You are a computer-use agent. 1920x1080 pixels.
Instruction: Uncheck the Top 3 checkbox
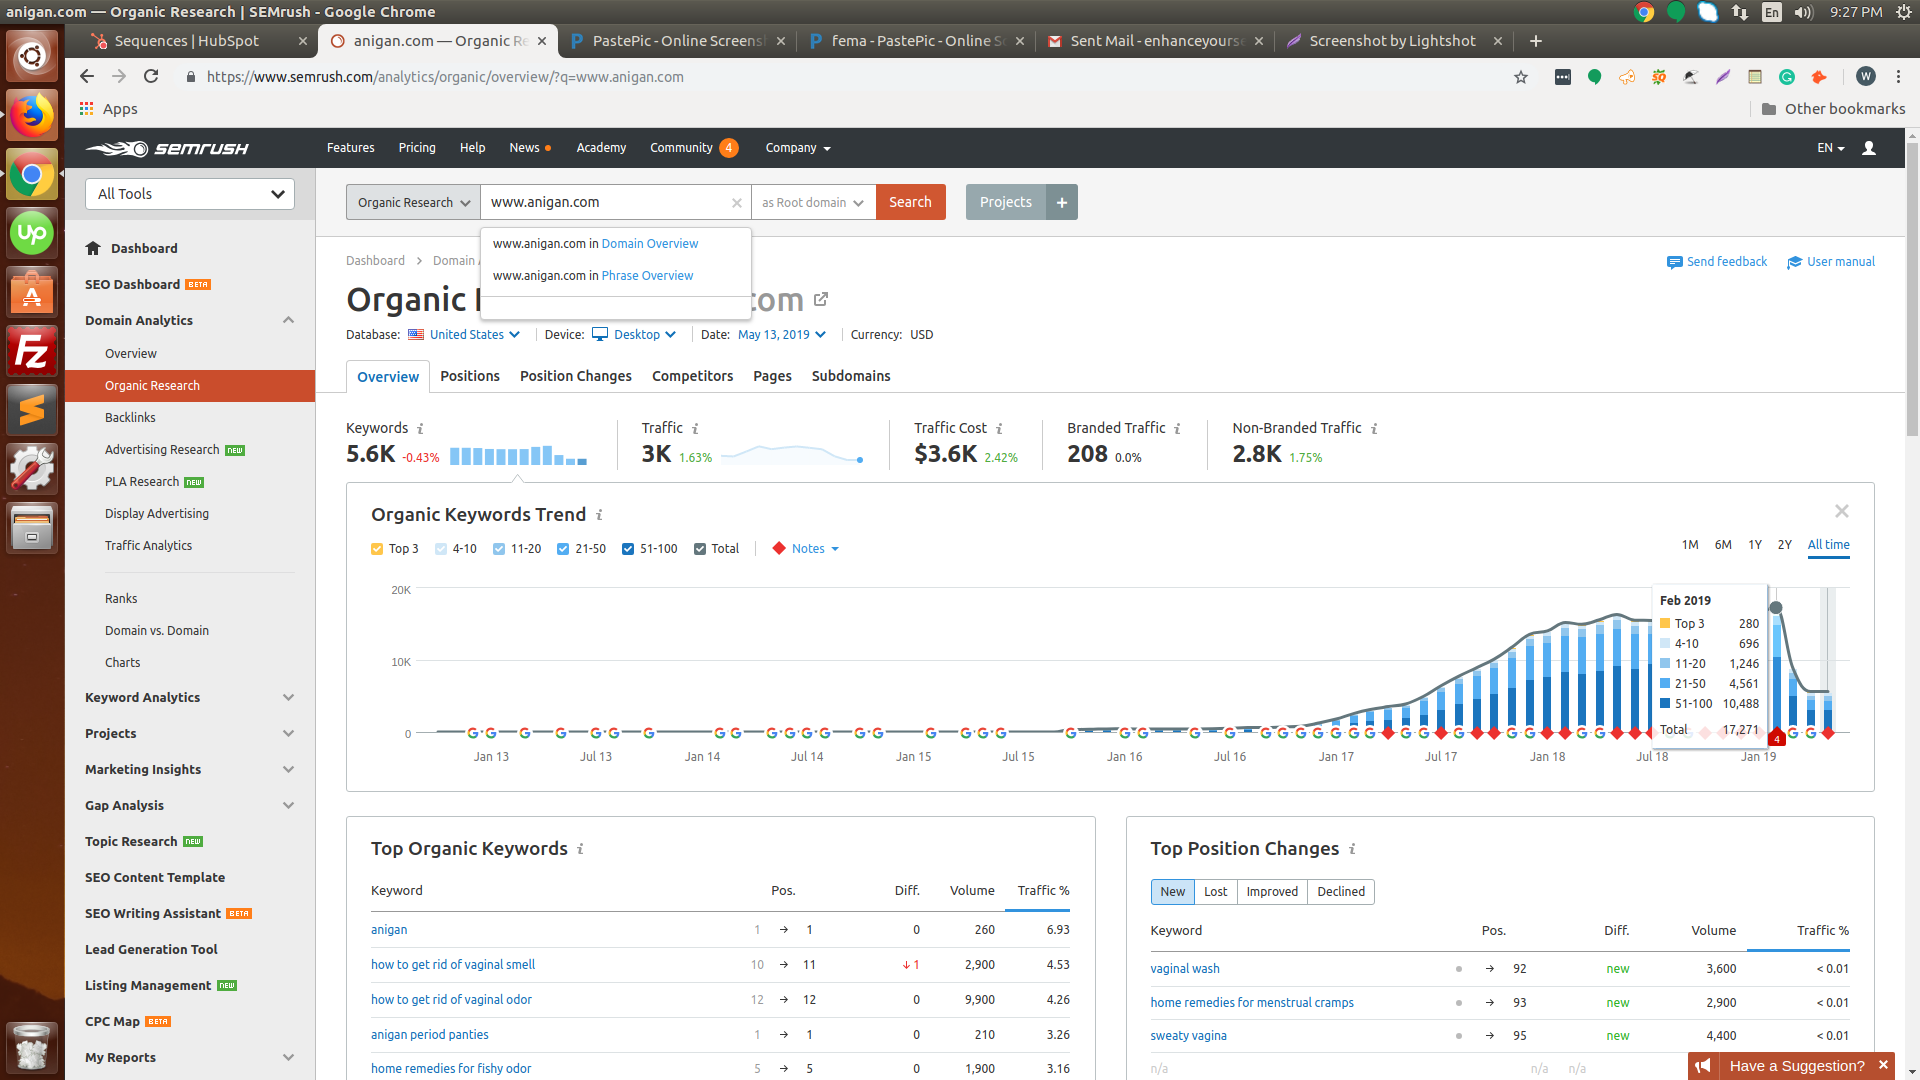click(x=377, y=549)
